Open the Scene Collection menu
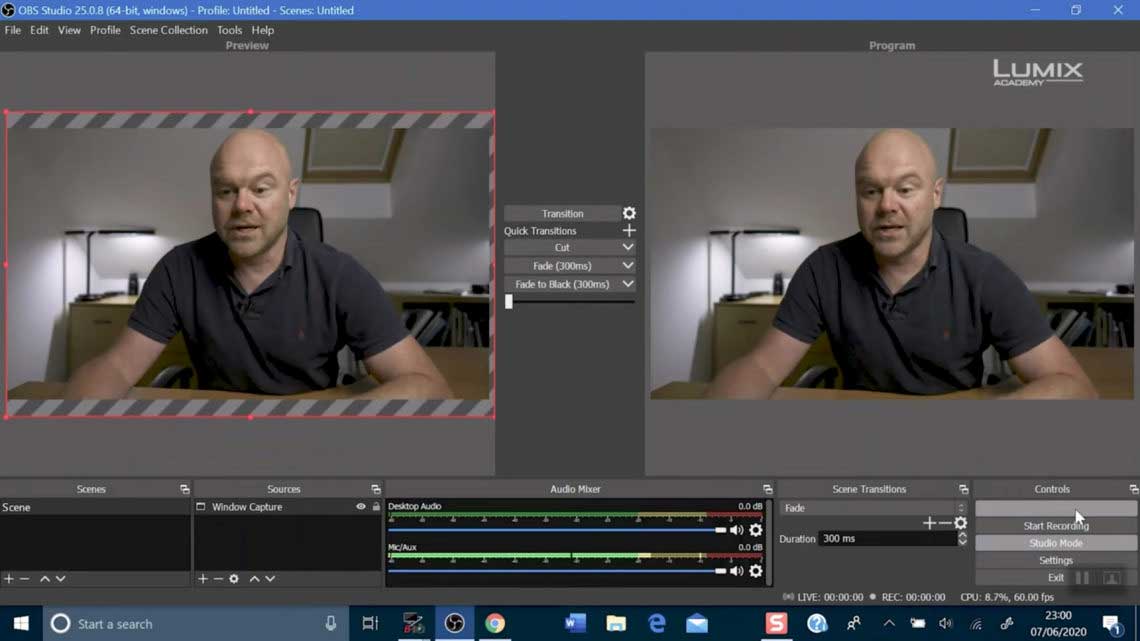 168,30
